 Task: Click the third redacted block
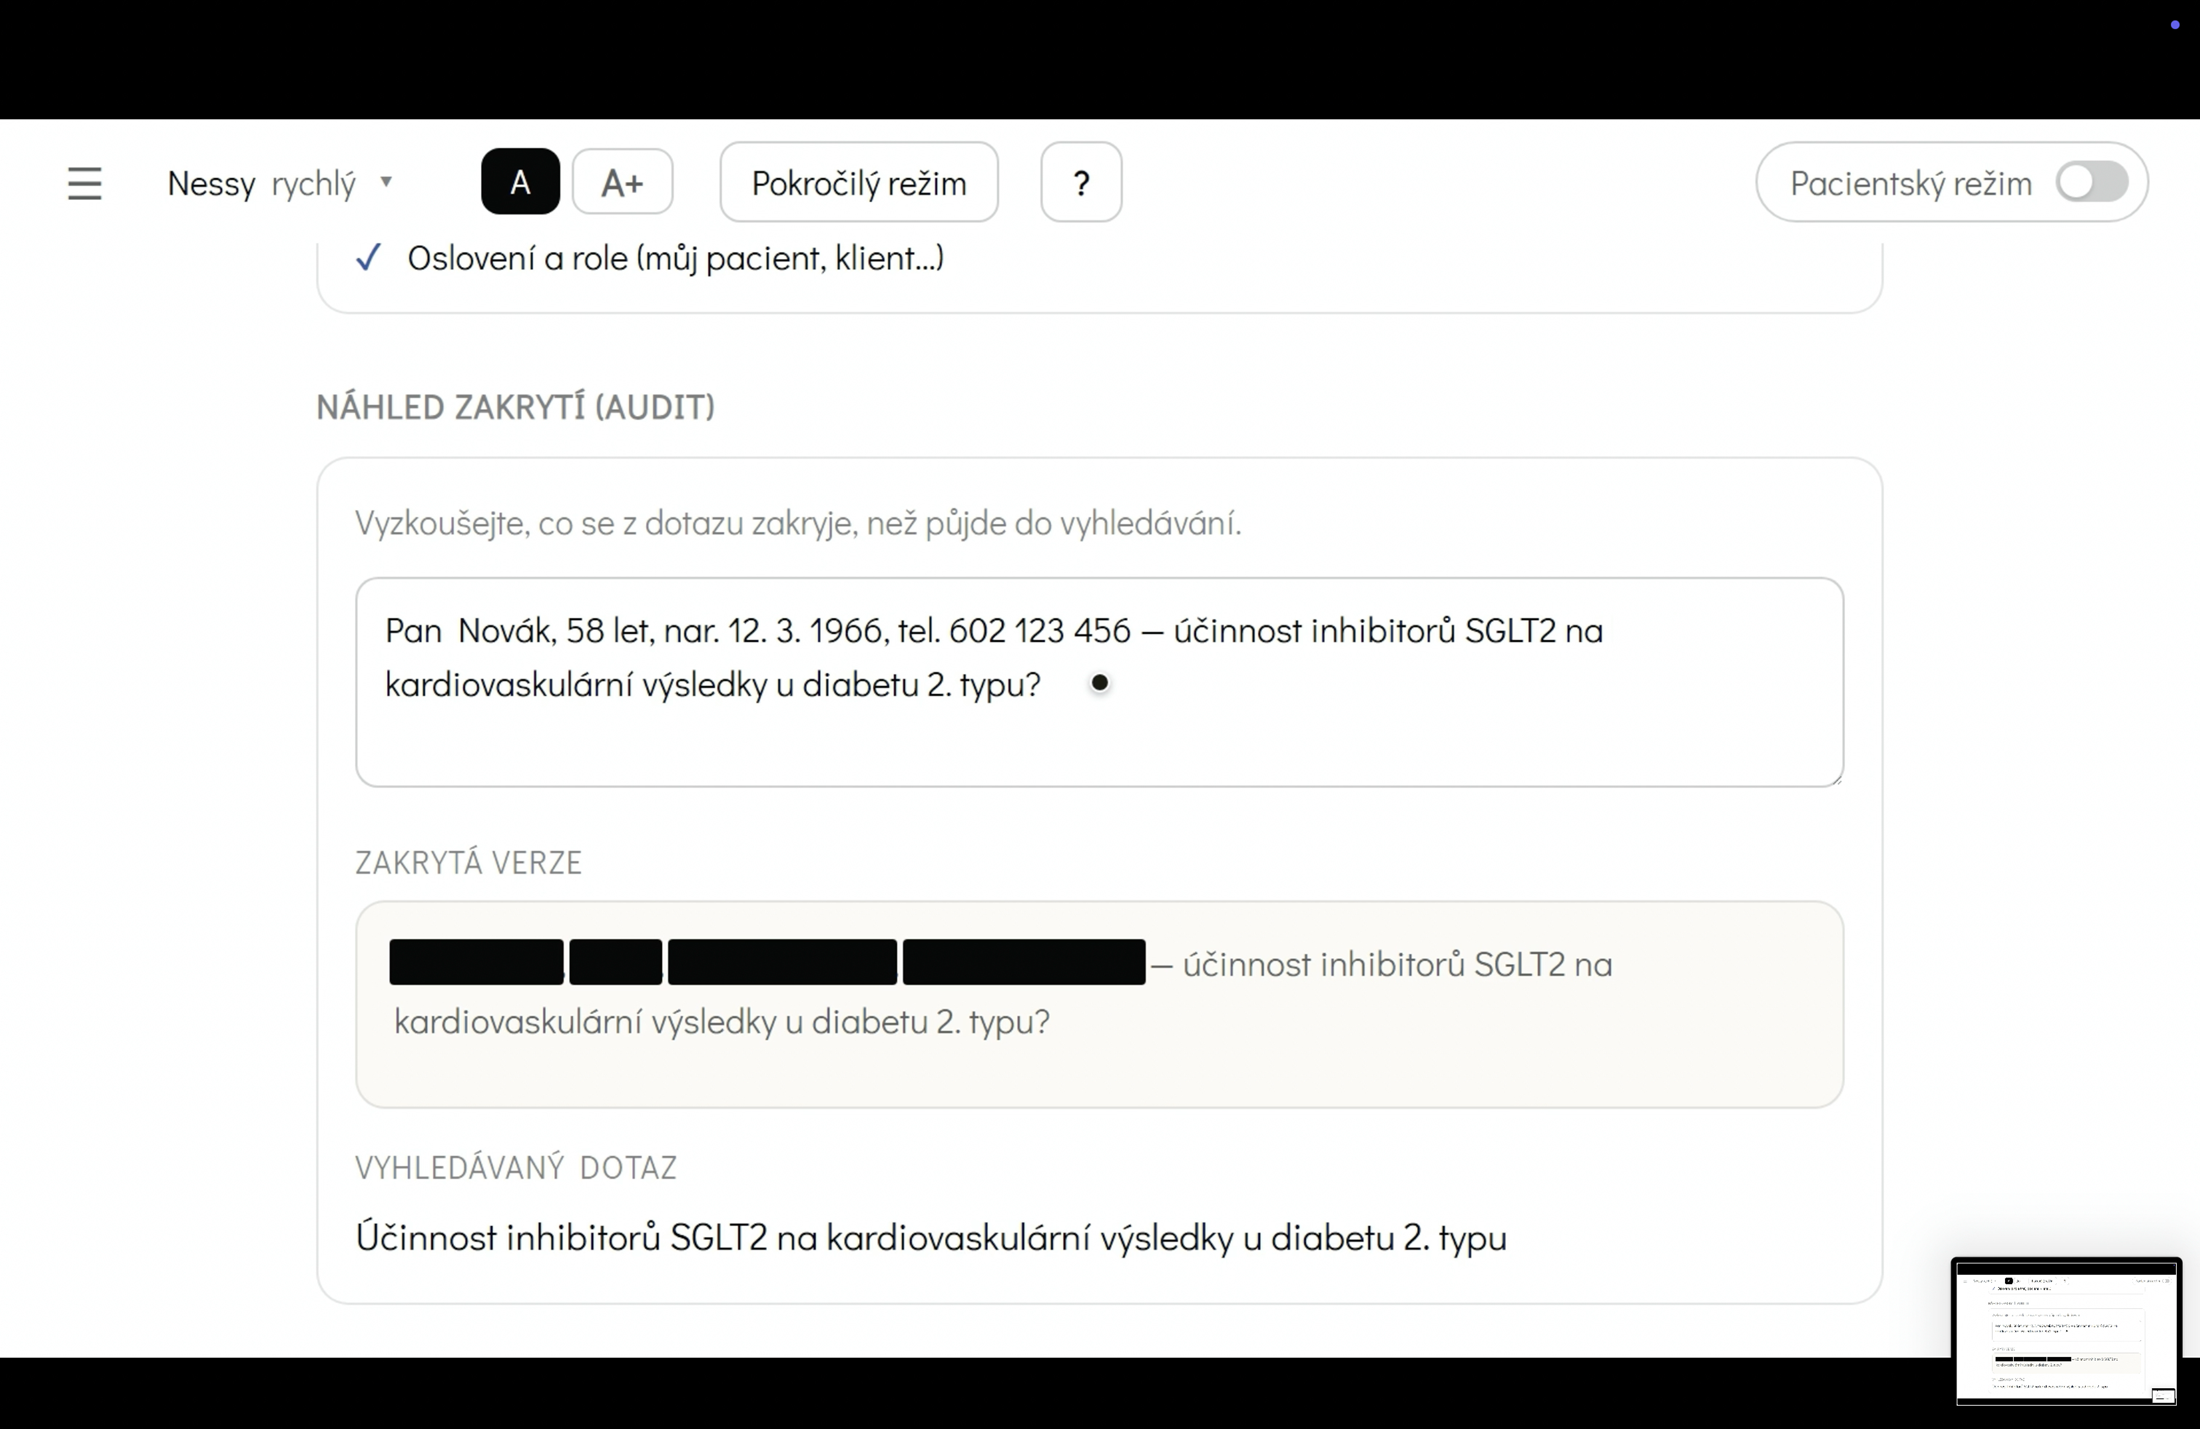coord(782,962)
